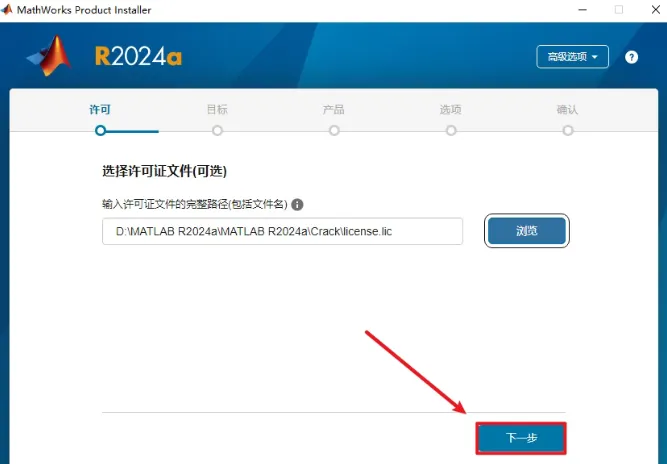Click the 输入许可证文件的完整路径 label

[x=195, y=205]
